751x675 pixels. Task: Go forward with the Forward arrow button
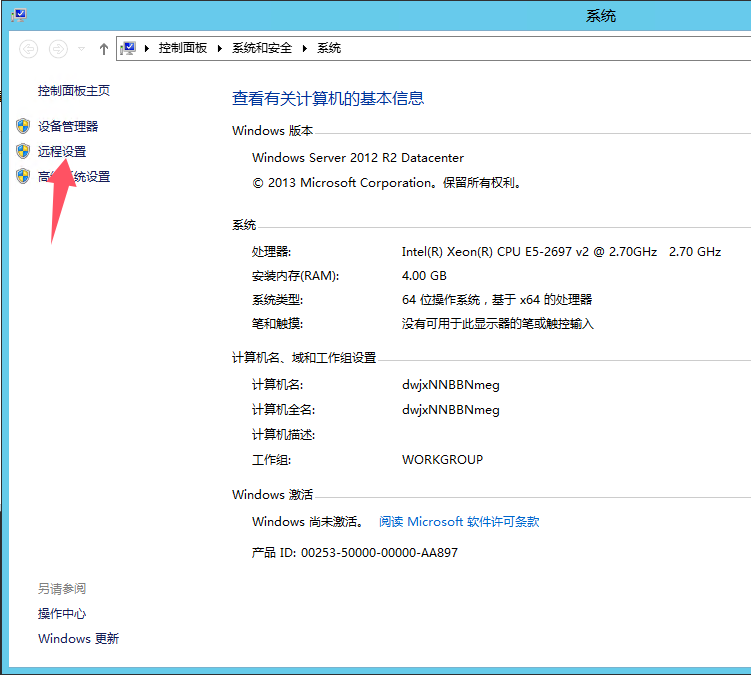click(x=58, y=49)
